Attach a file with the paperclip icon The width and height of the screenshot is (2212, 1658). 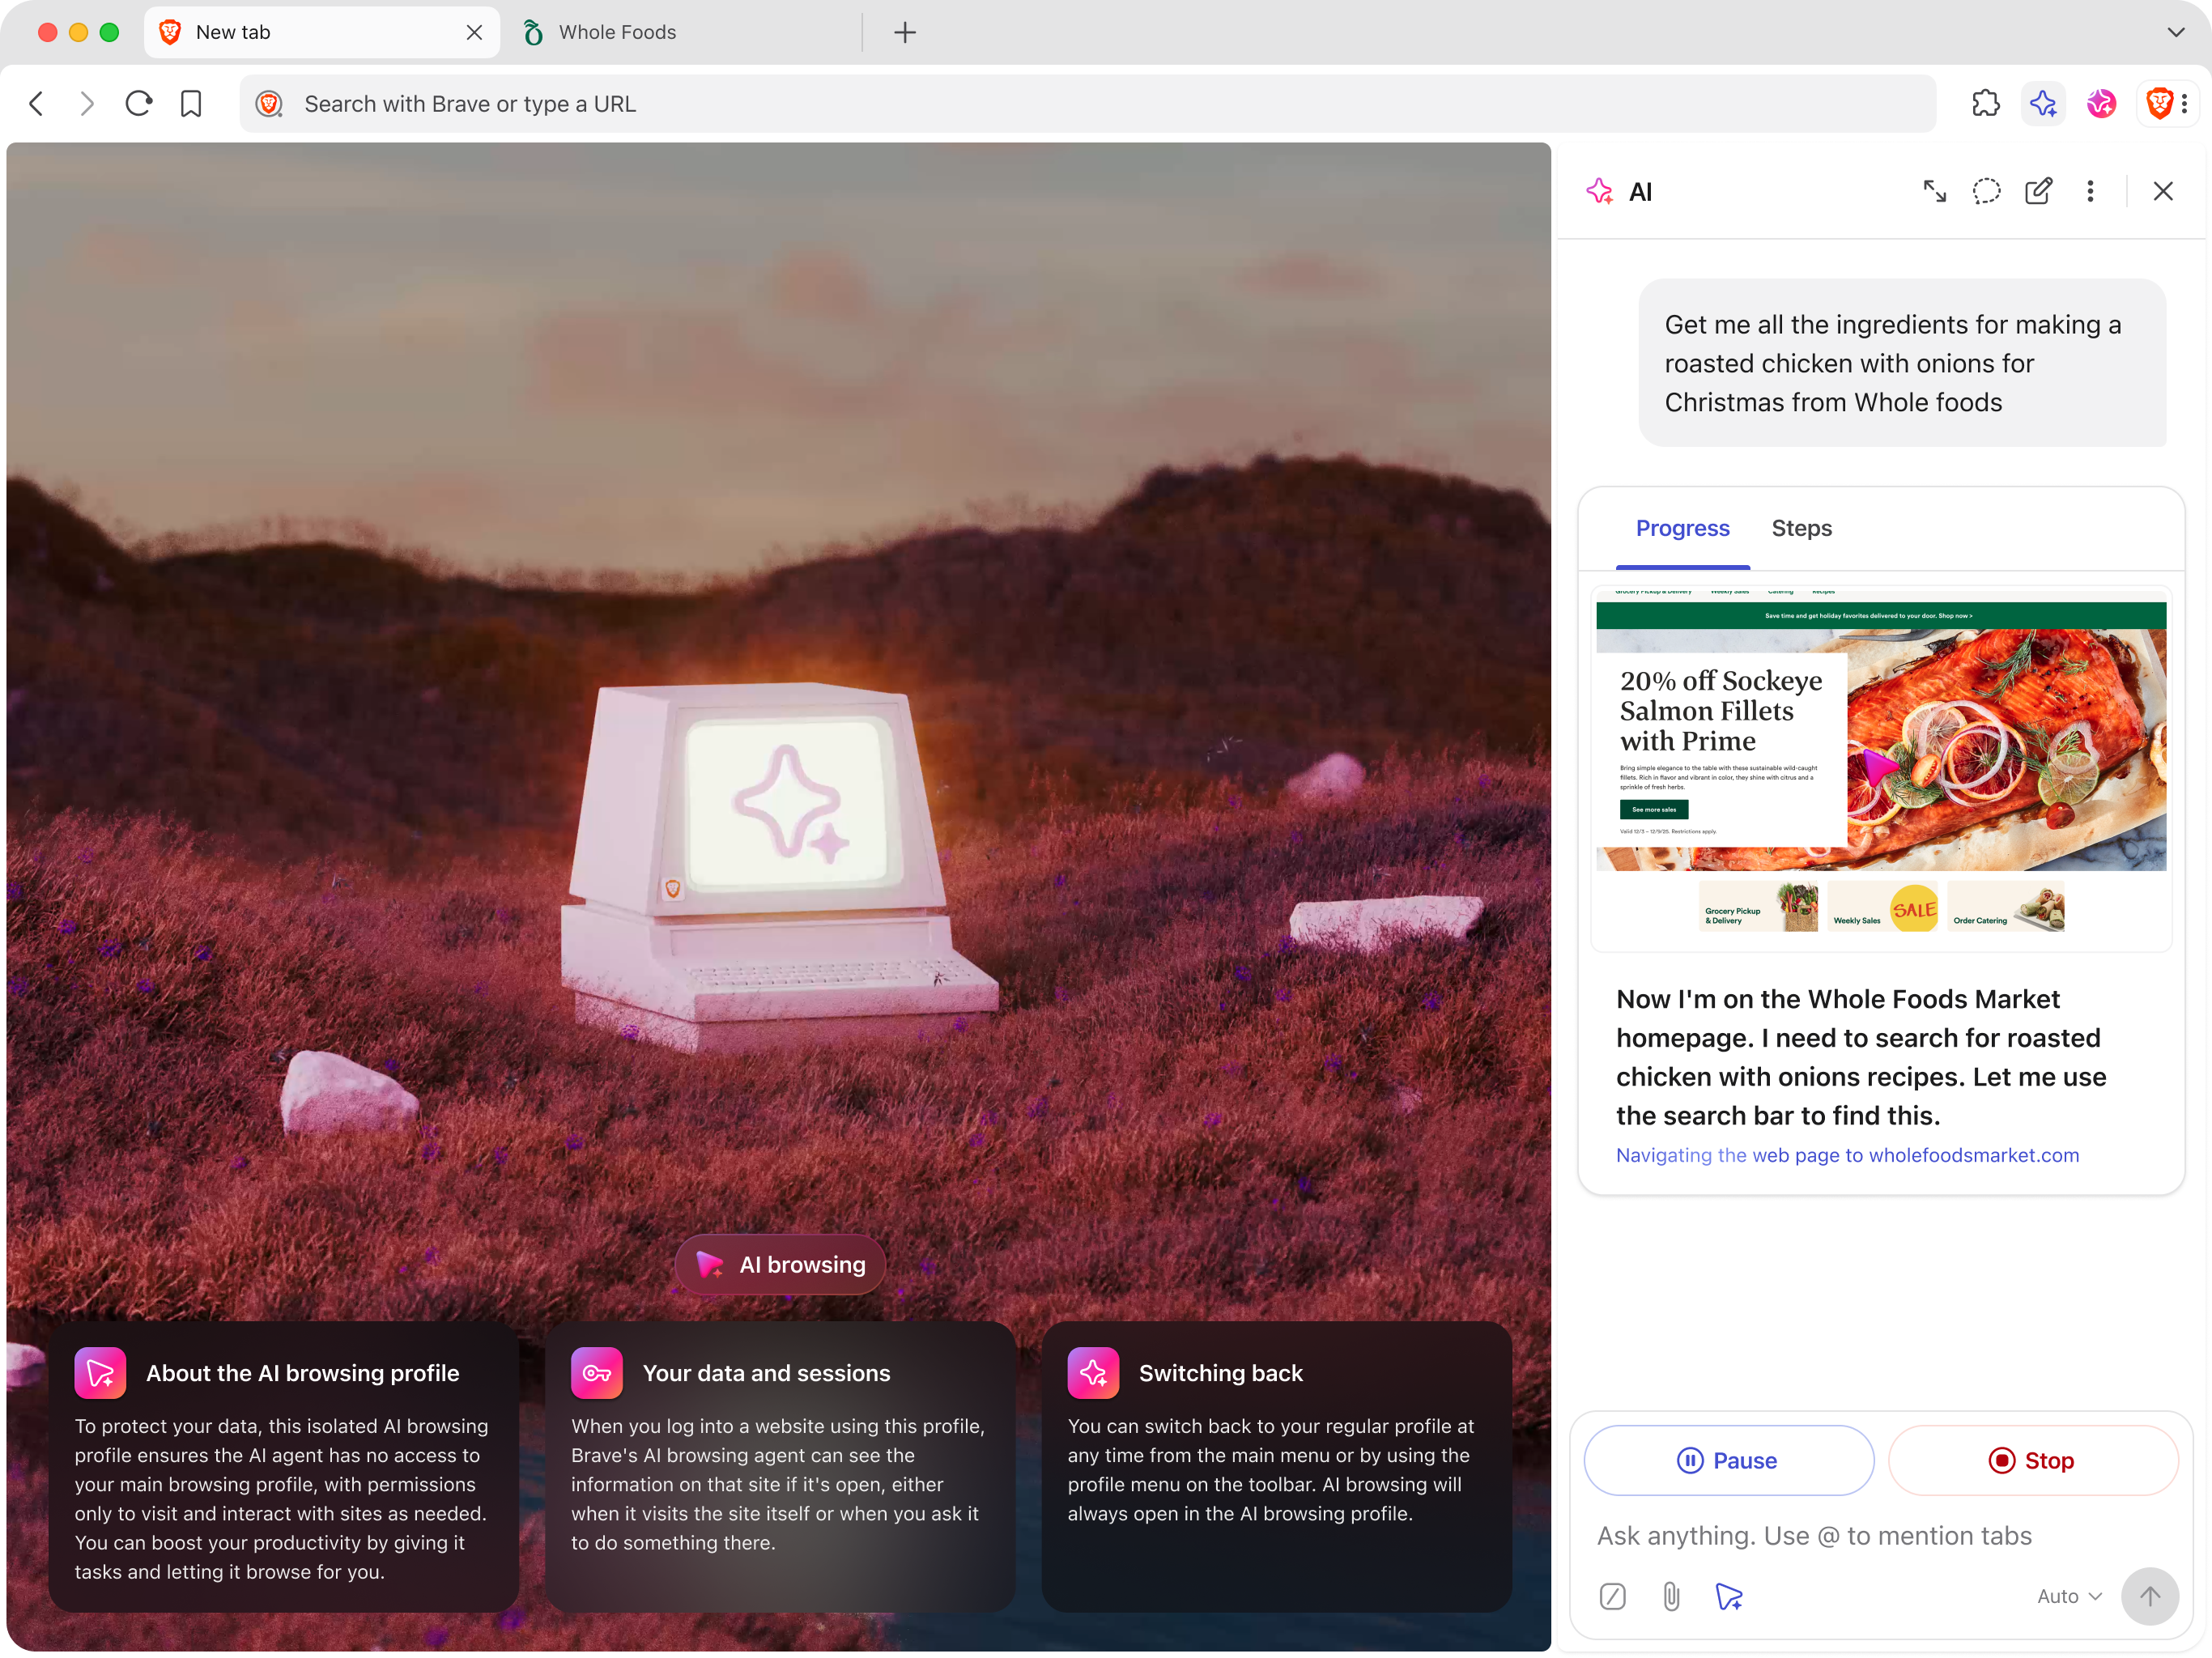(1671, 1596)
